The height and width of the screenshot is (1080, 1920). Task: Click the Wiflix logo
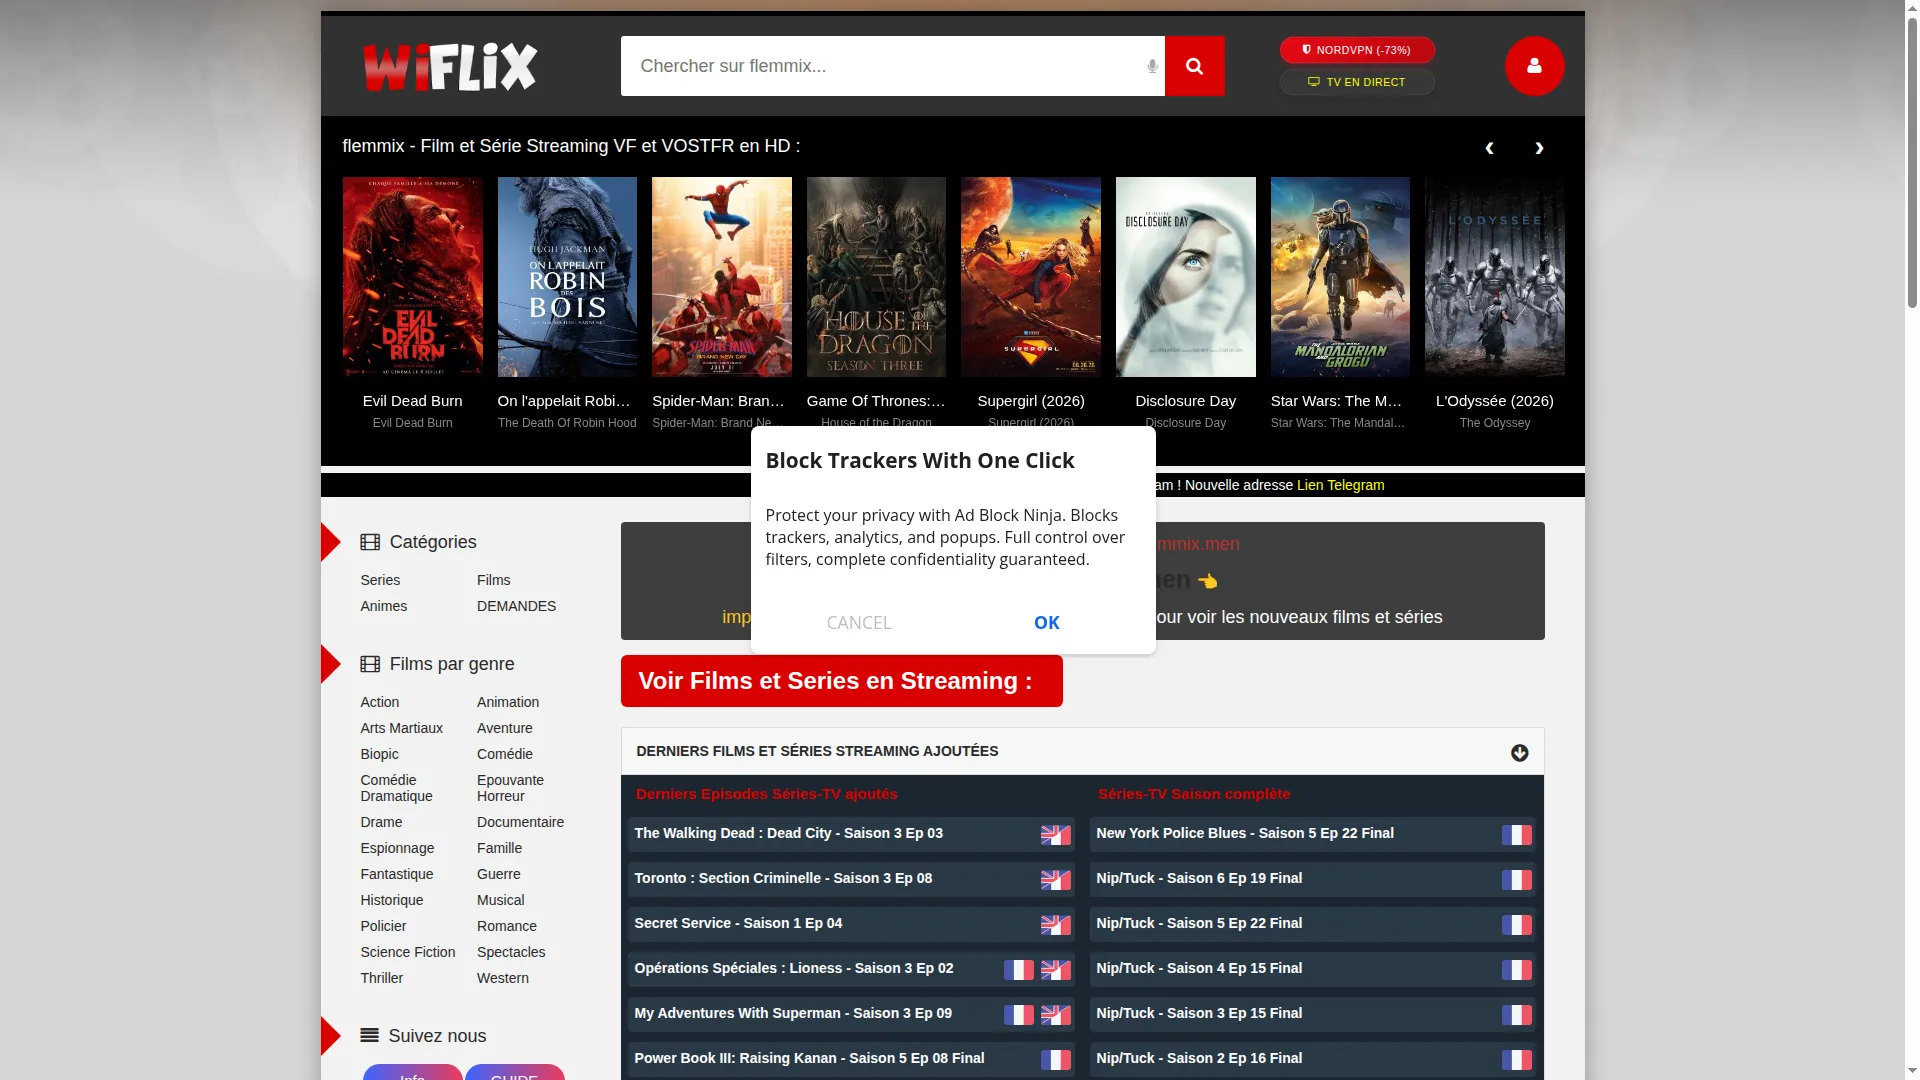450,67
